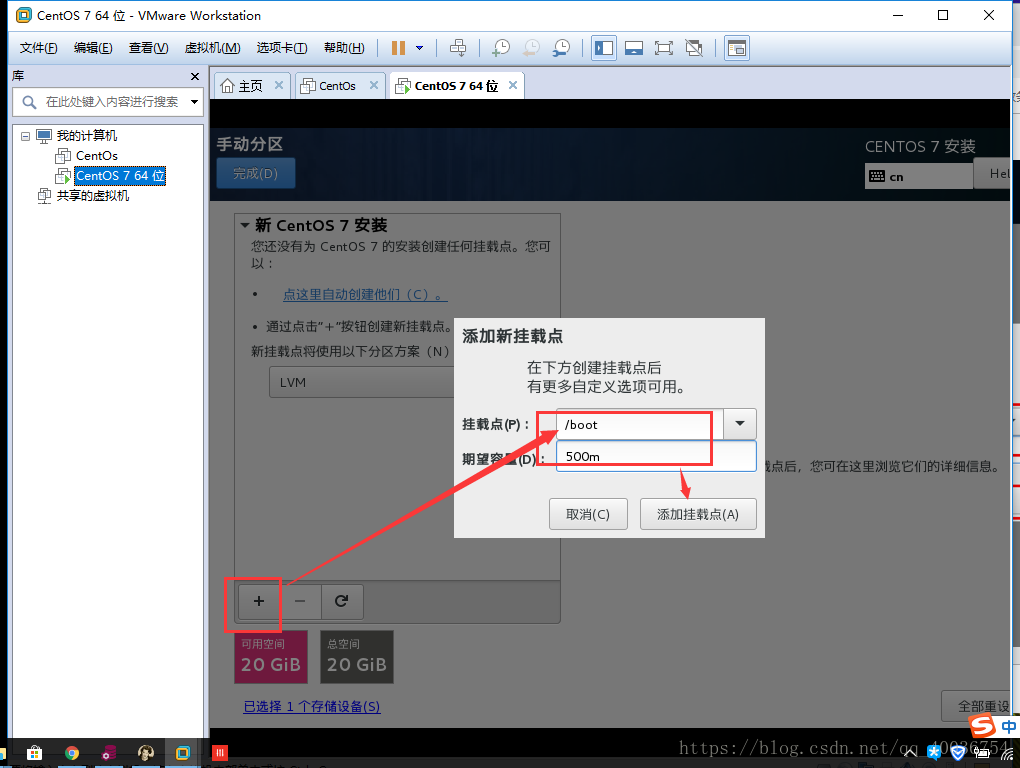Click the 500m desired capacity field

pyautogui.click(x=656, y=456)
